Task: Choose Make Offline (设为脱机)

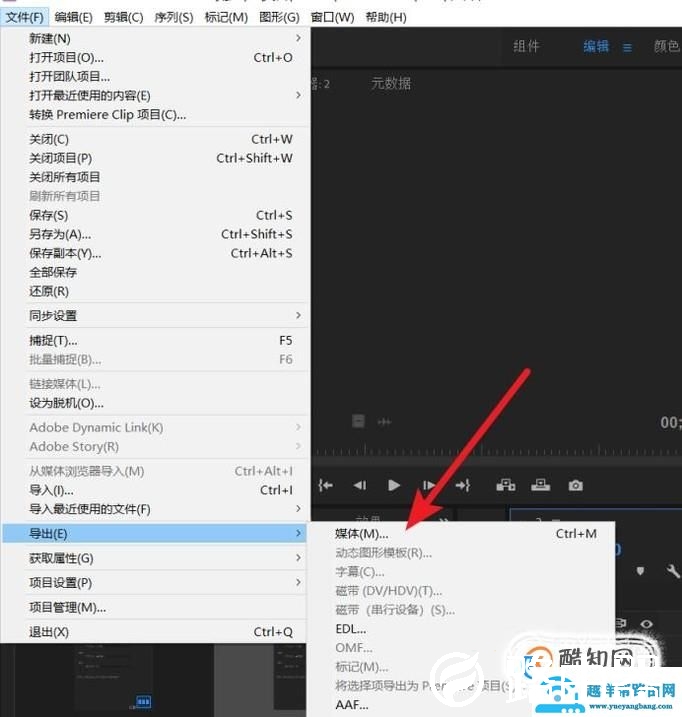Action: 156,403
